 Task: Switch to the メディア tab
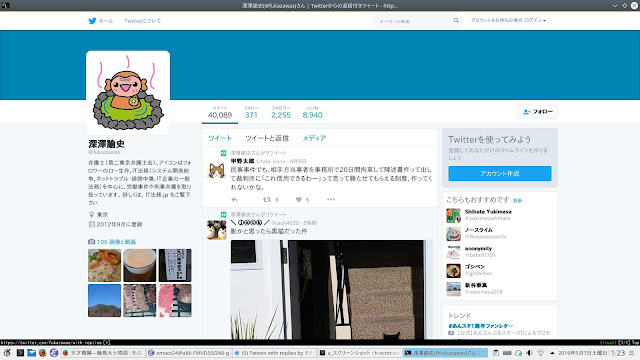point(314,138)
